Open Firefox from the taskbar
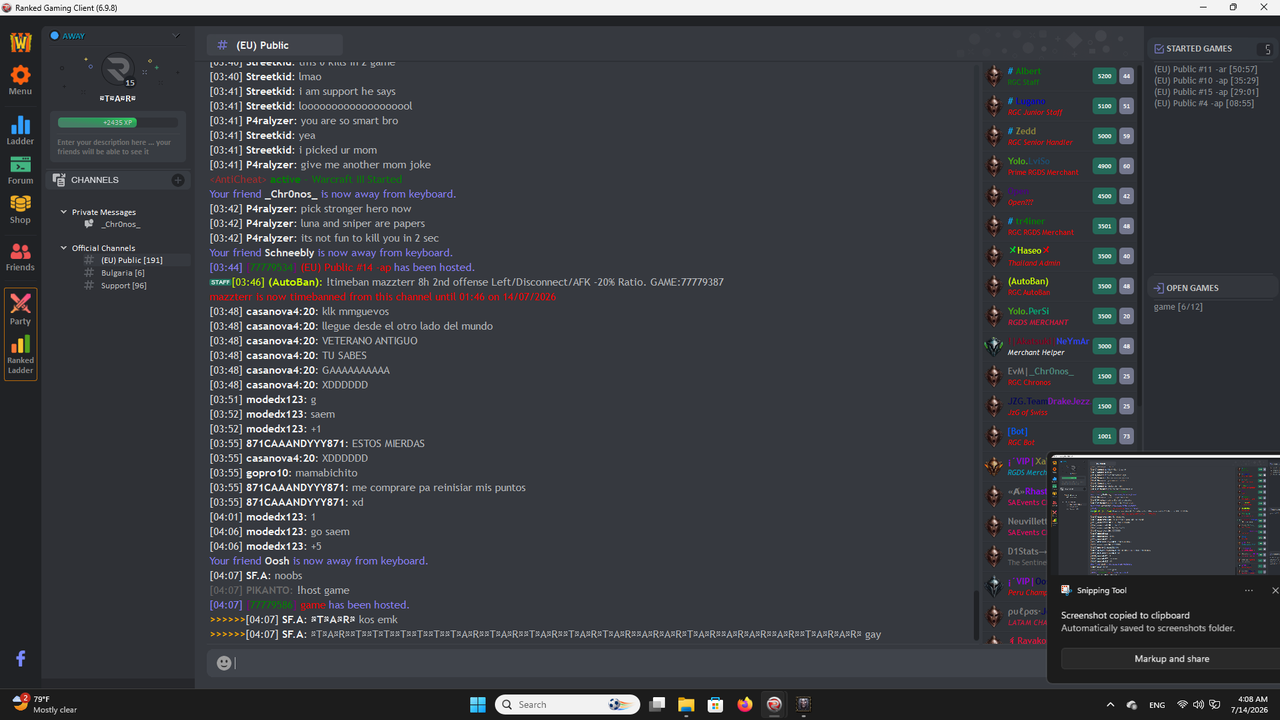This screenshot has height=720, width=1280. tap(745, 704)
